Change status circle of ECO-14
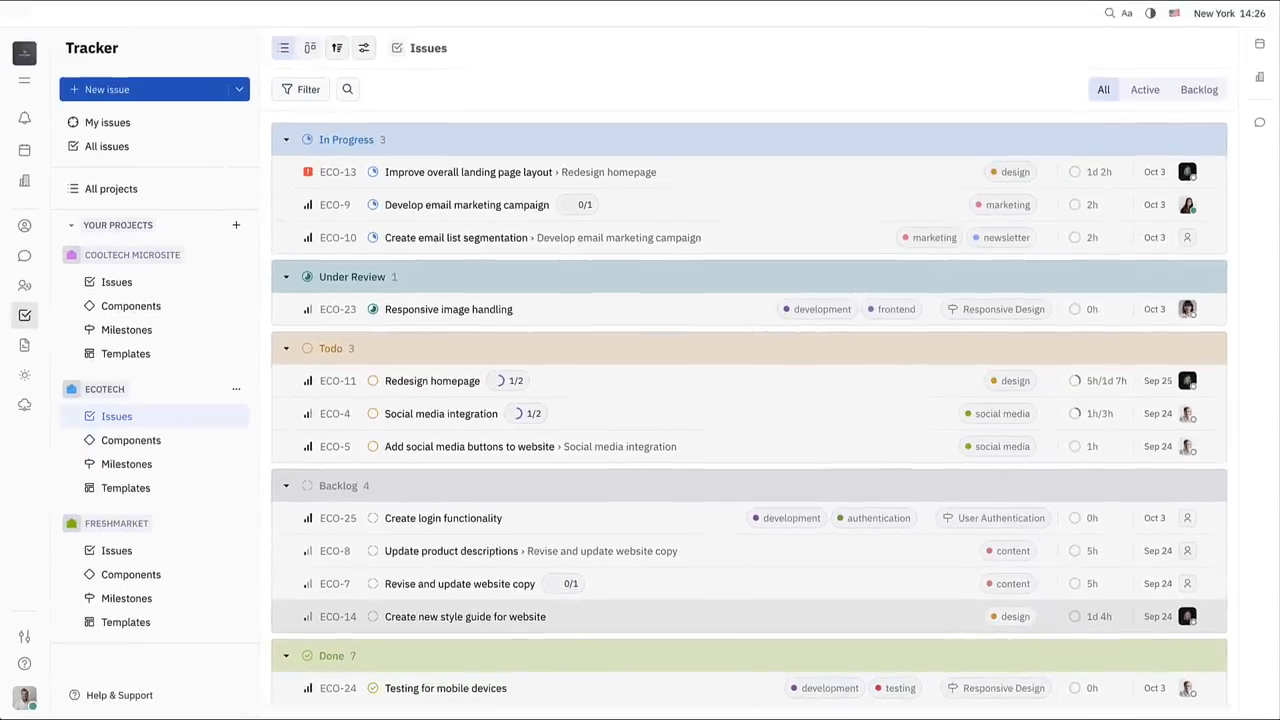The height and width of the screenshot is (720, 1280). click(373, 617)
